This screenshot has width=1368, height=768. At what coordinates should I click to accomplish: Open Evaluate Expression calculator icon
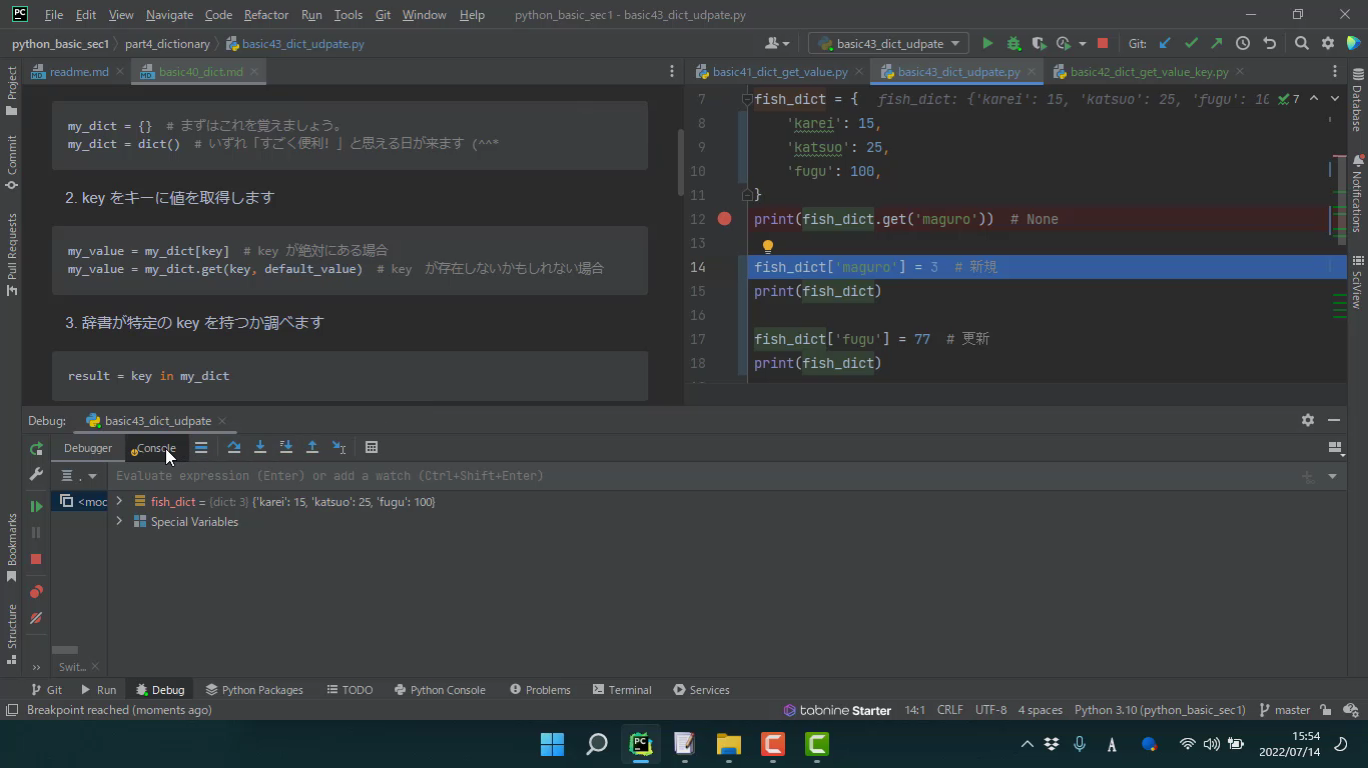[371, 447]
